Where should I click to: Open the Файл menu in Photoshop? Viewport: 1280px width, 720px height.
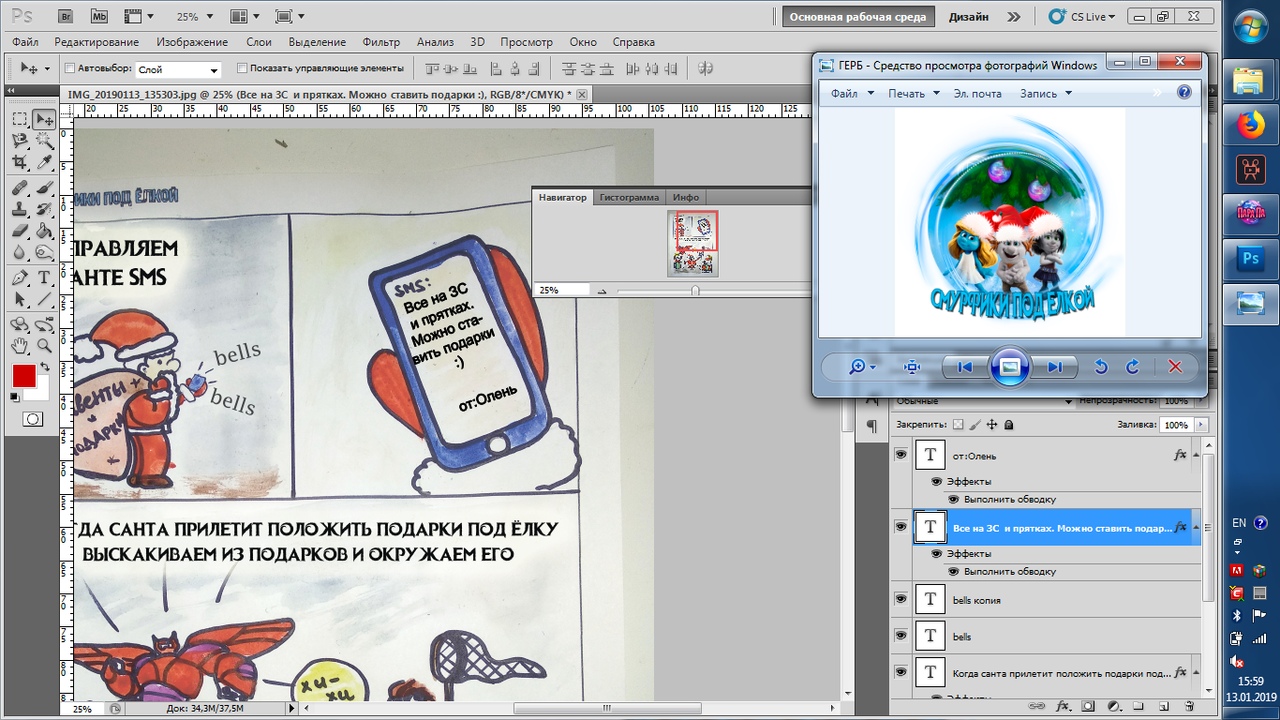point(26,42)
